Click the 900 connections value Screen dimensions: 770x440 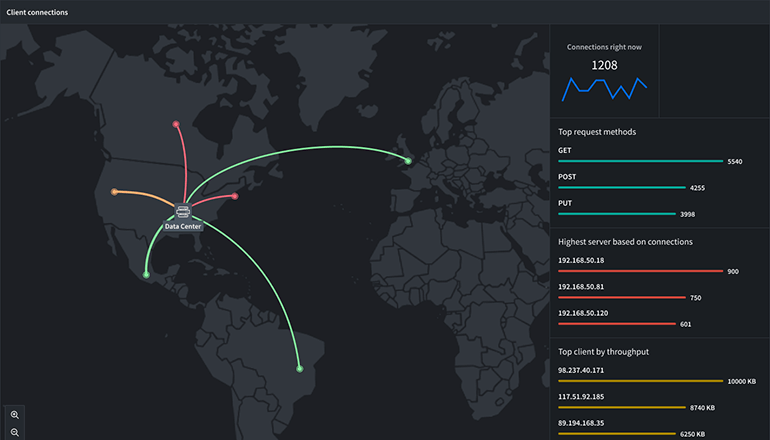733,272
